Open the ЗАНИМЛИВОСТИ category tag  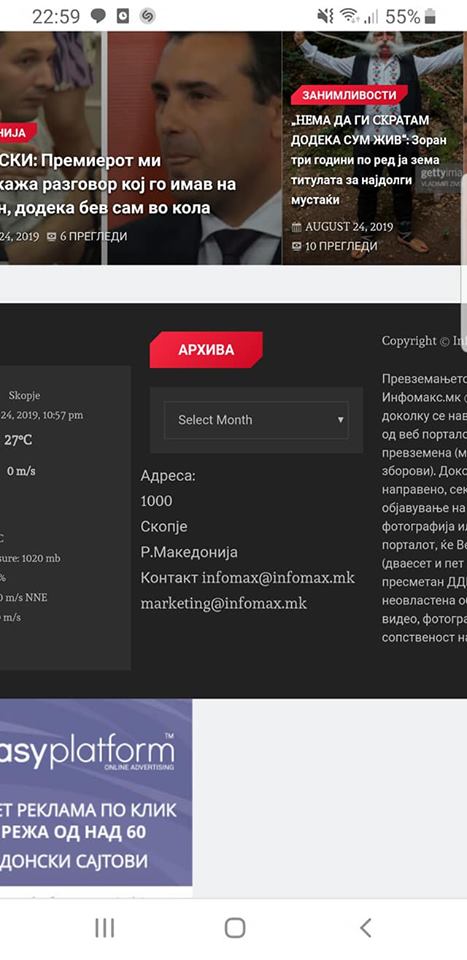click(349, 95)
